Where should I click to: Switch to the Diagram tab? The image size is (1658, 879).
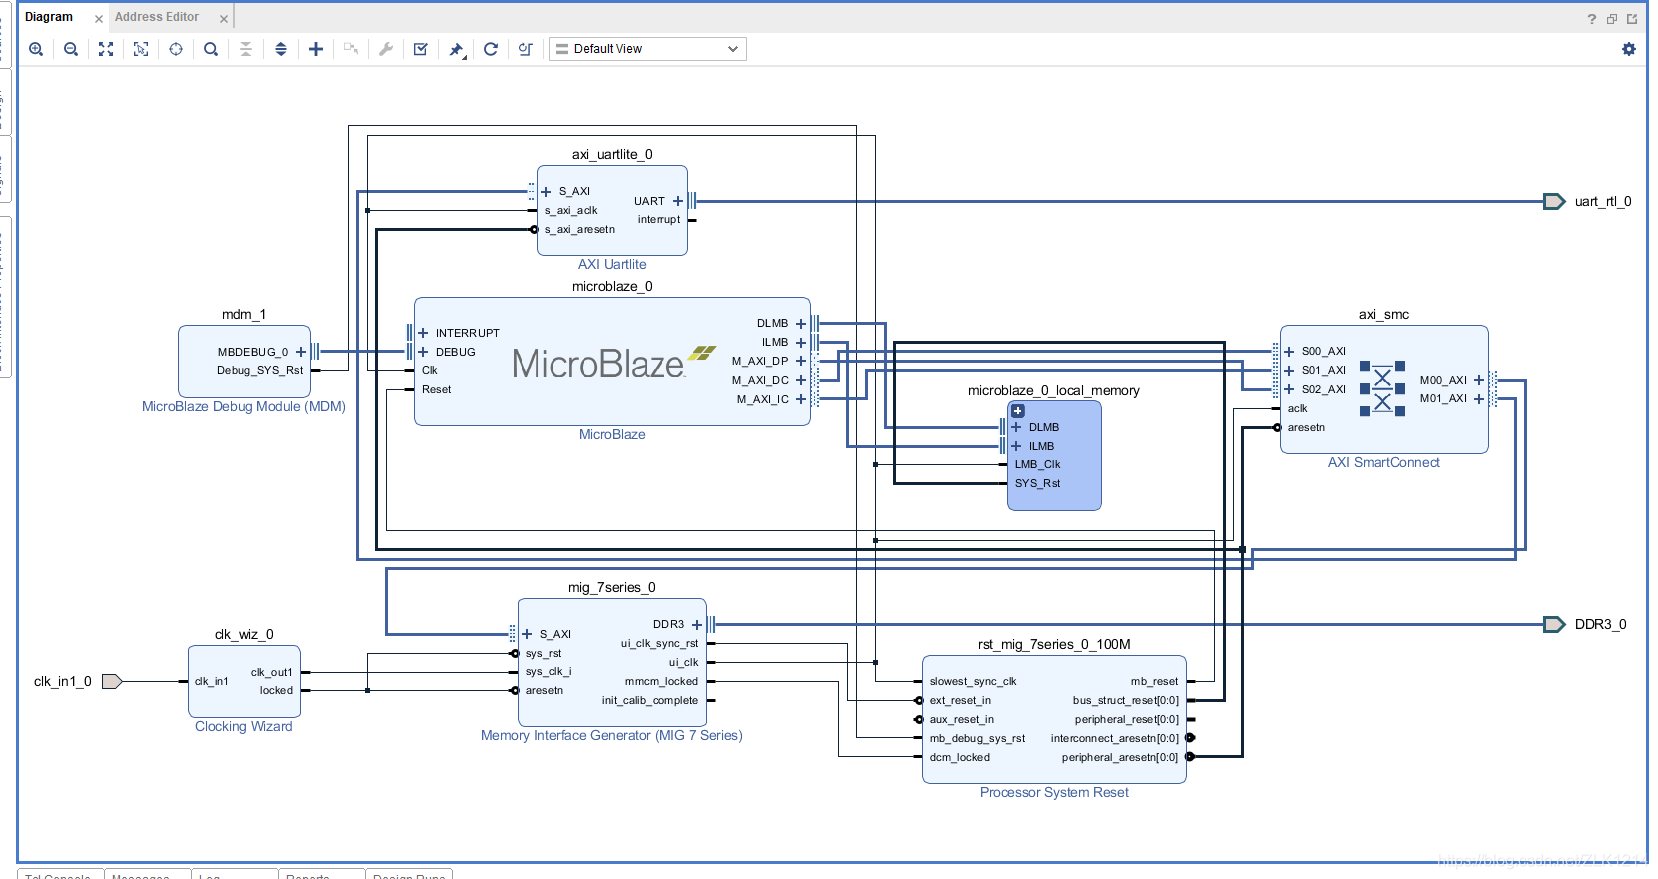49,17
